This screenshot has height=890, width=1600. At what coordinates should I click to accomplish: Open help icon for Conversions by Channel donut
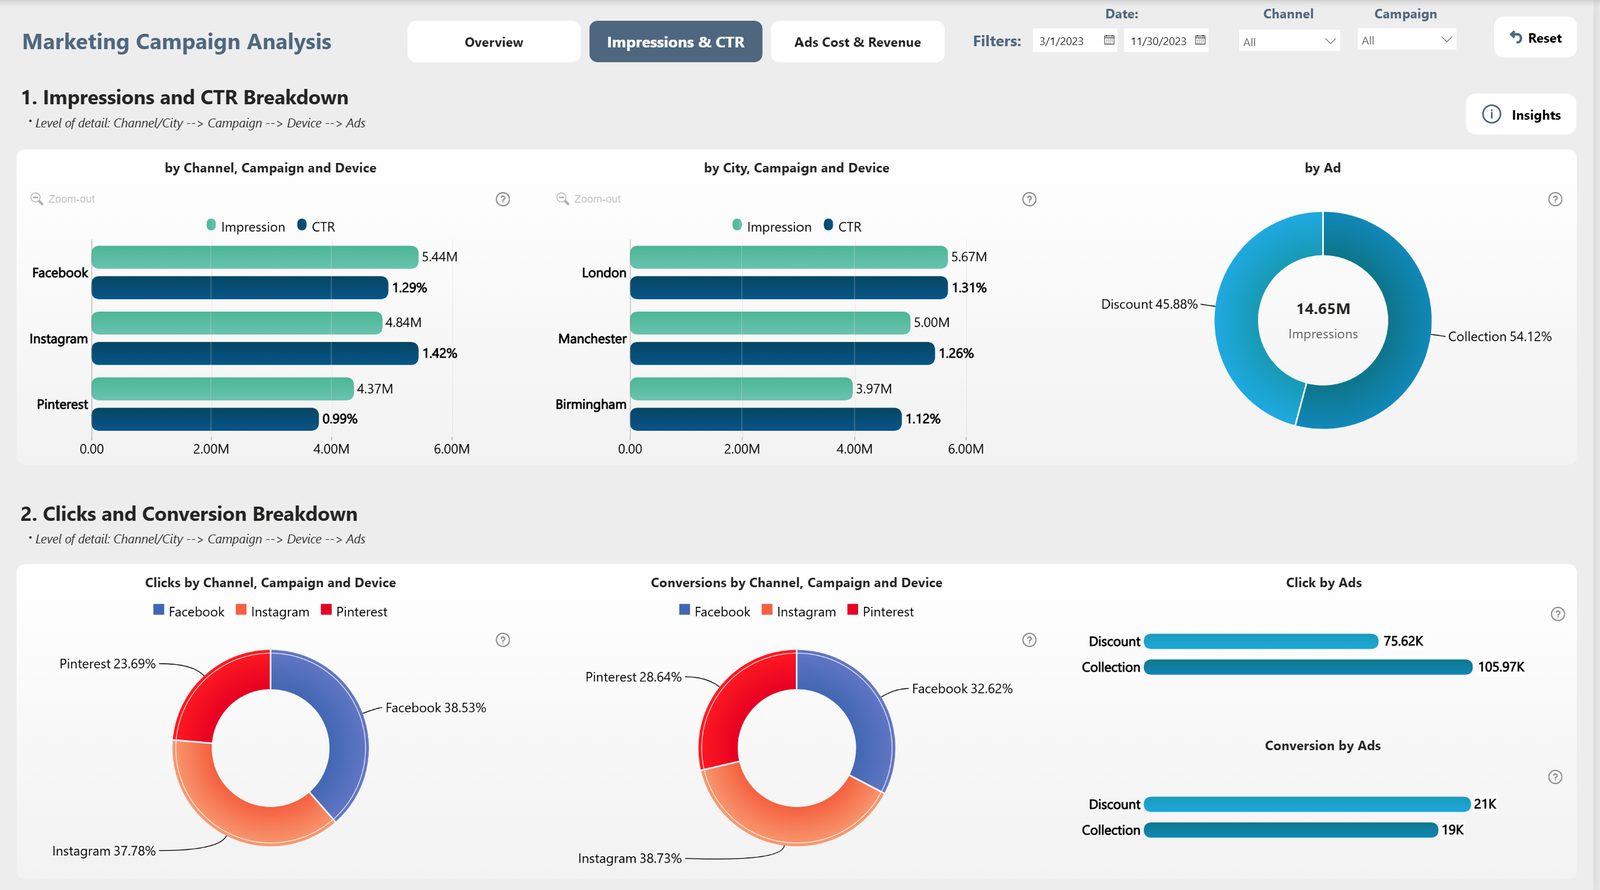(x=1029, y=640)
